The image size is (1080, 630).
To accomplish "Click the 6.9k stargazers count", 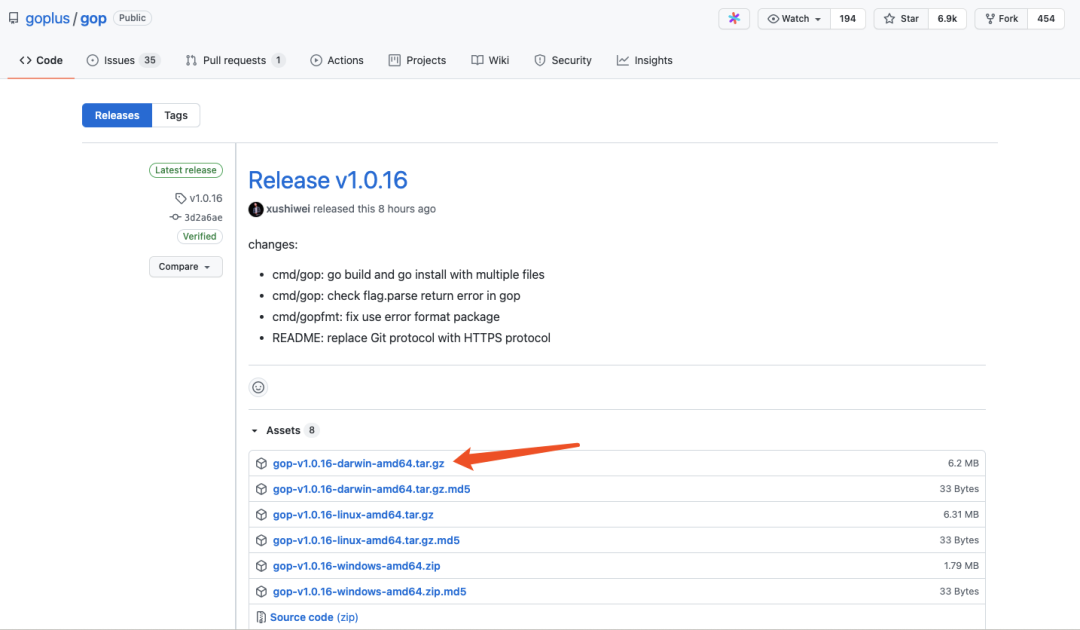I will (947, 19).
